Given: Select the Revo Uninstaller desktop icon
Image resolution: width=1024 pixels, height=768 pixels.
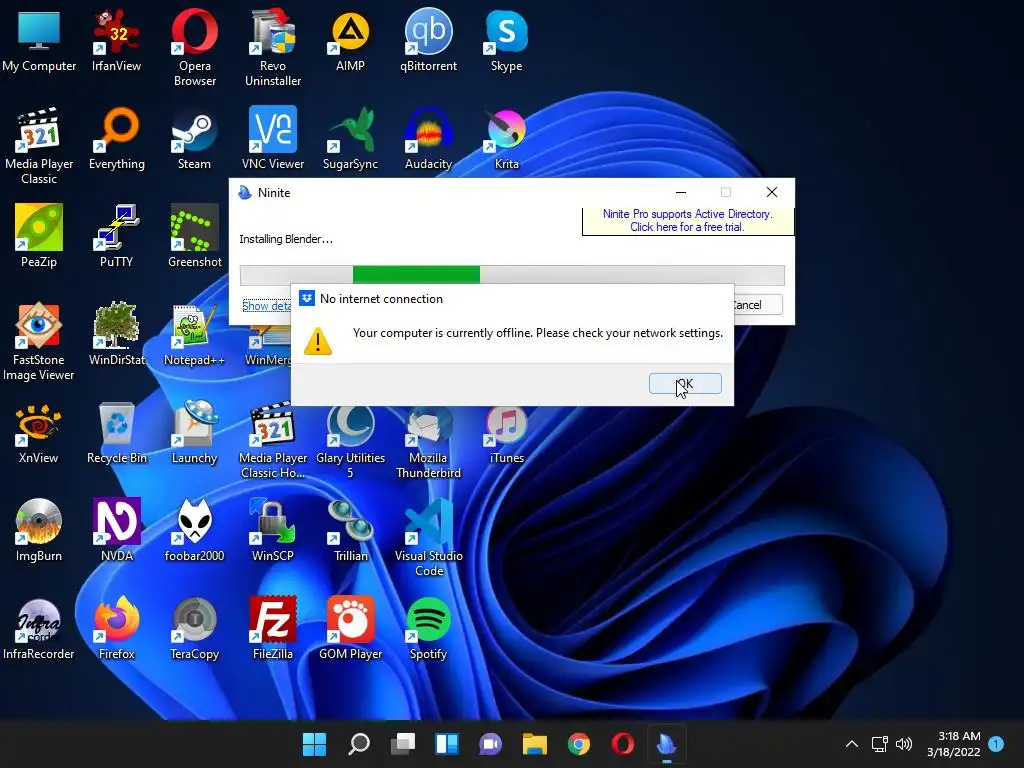Looking at the screenshot, I should [x=273, y=48].
